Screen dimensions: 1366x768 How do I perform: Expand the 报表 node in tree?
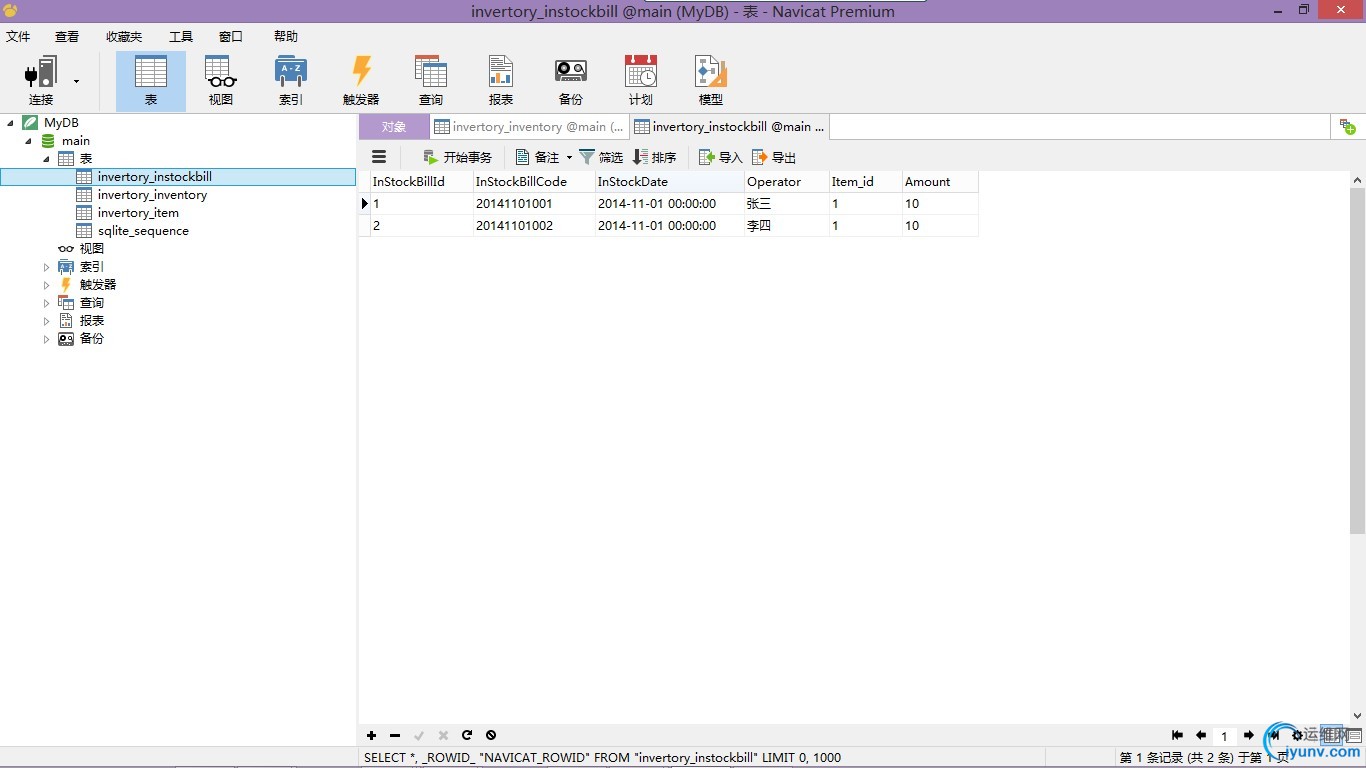pyautogui.click(x=47, y=321)
